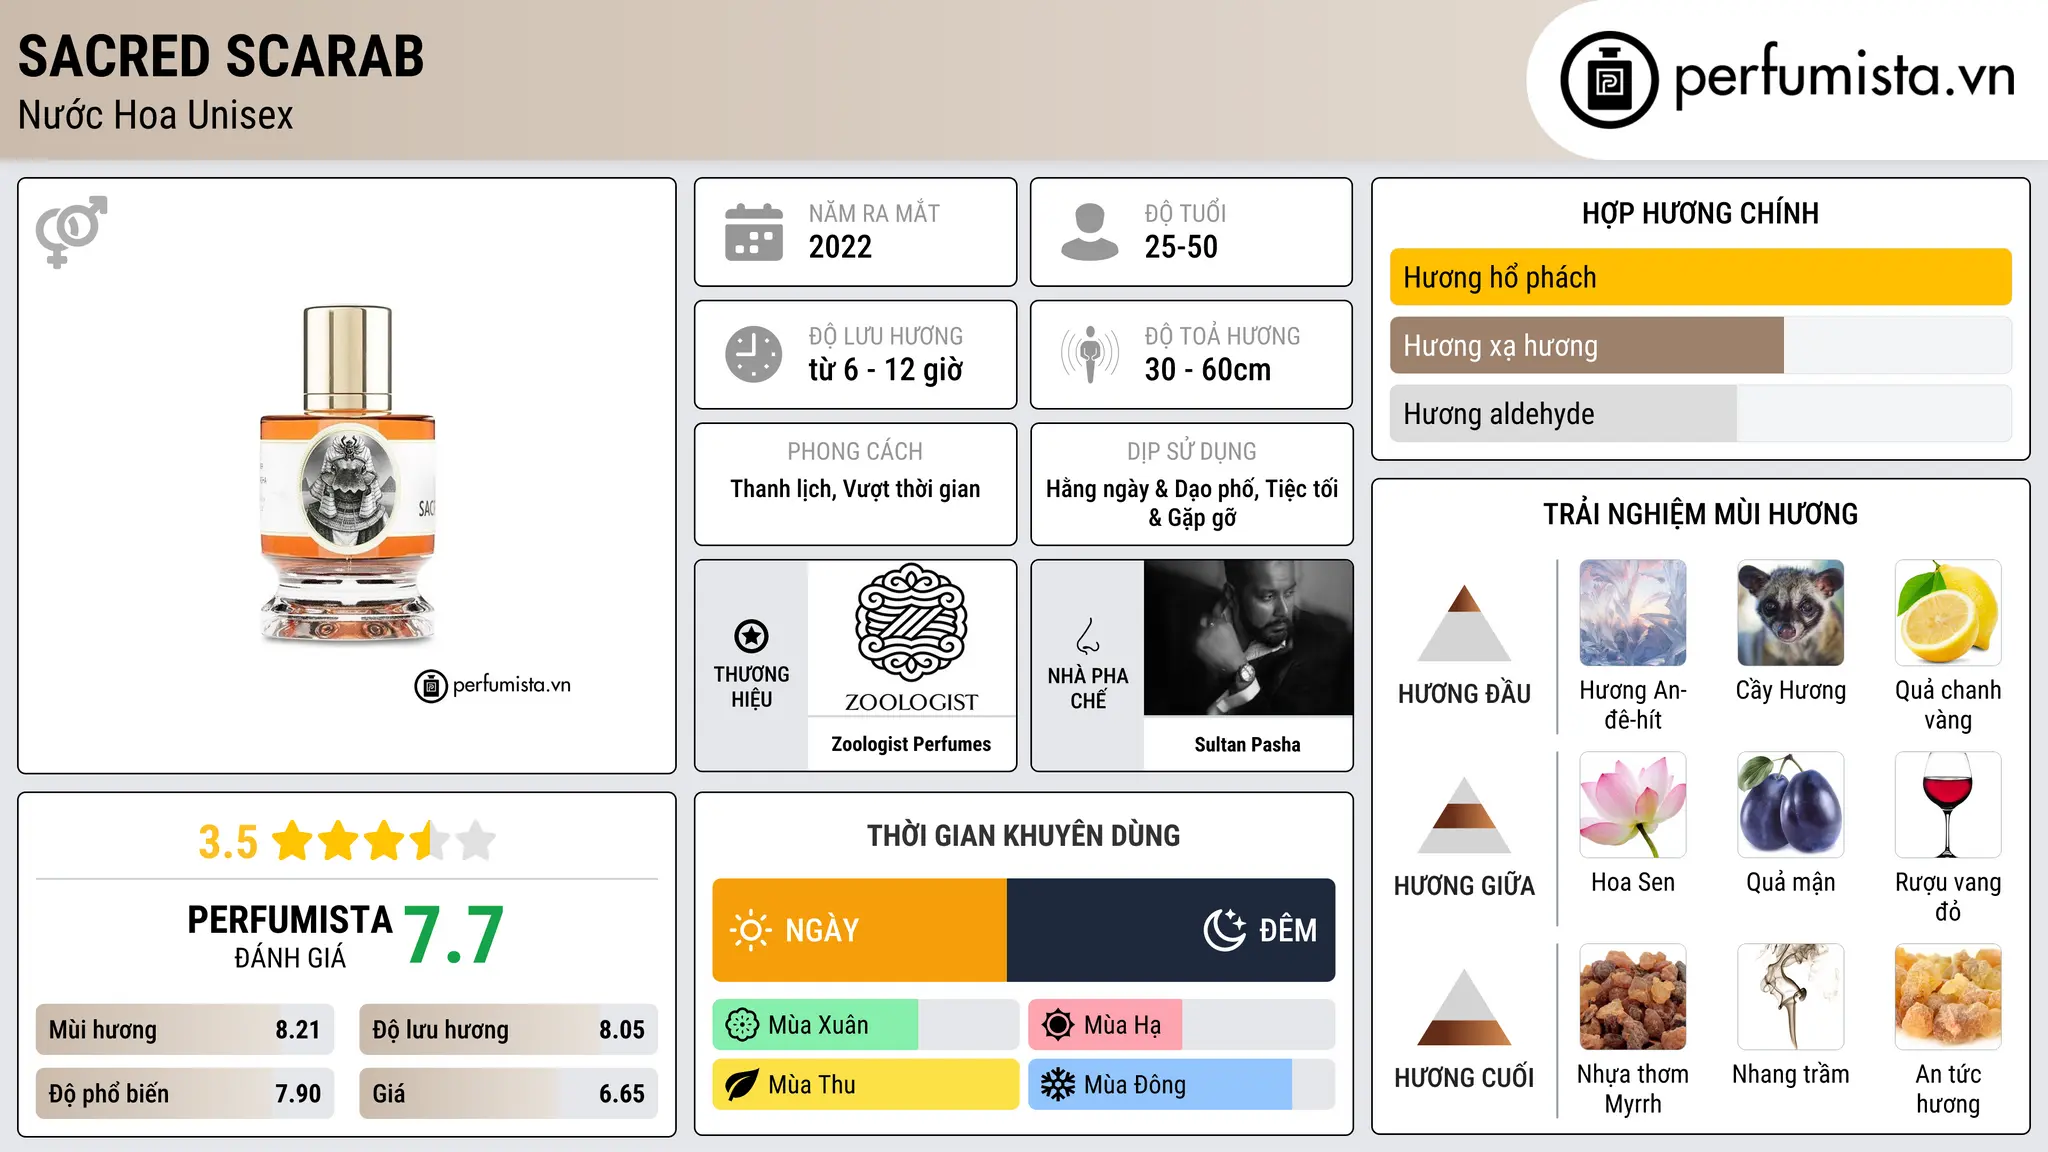Click the Độ lưu hương 8.05 score box
The image size is (2048, 1152).
pyautogui.click(x=508, y=1030)
